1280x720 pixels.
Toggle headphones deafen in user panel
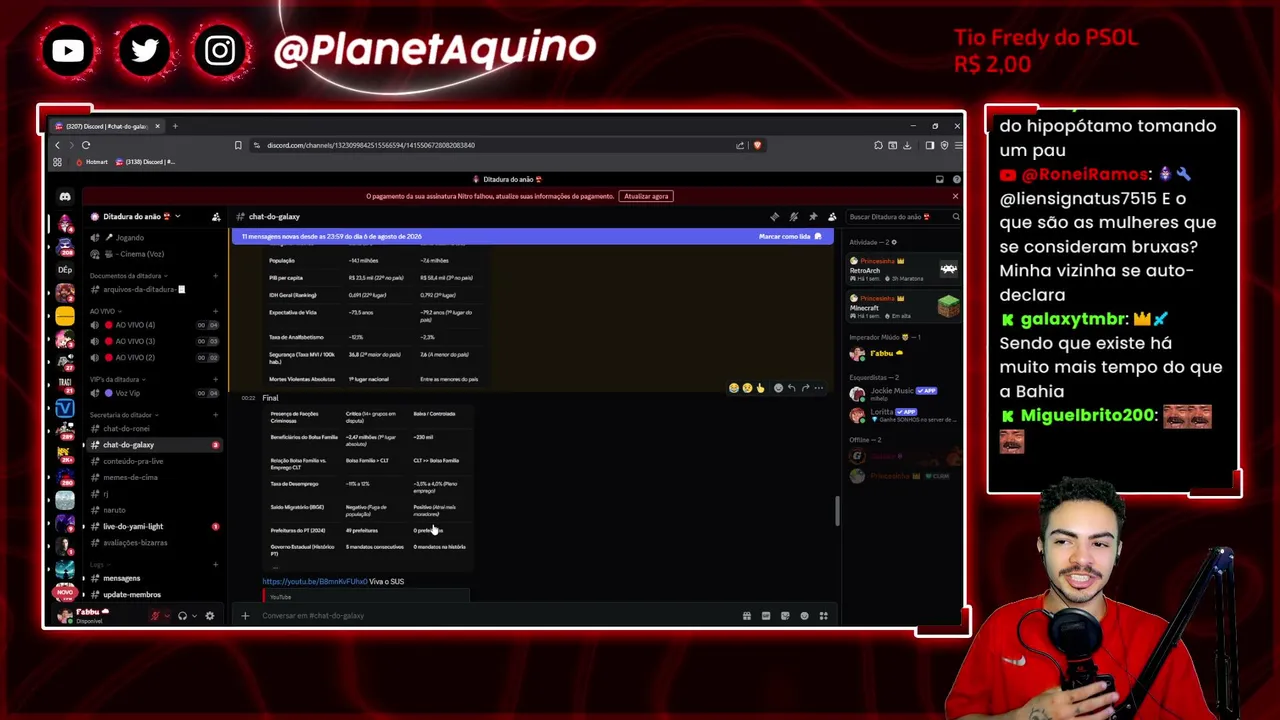point(182,616)
